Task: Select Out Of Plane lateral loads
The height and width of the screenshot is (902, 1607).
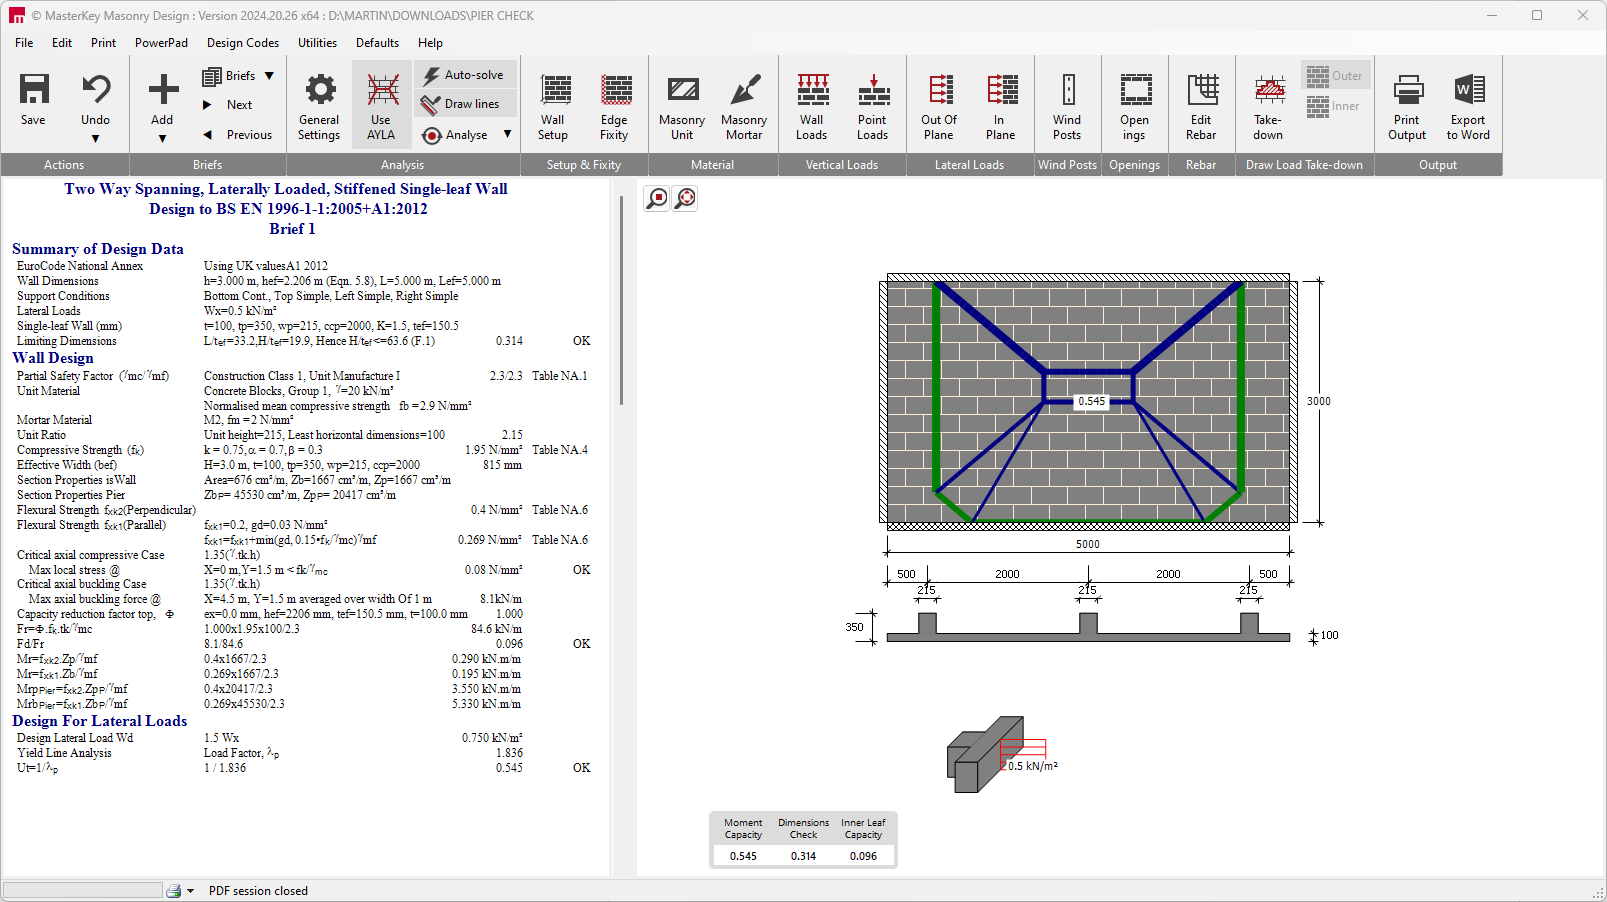Action: (x=939, y=105)
